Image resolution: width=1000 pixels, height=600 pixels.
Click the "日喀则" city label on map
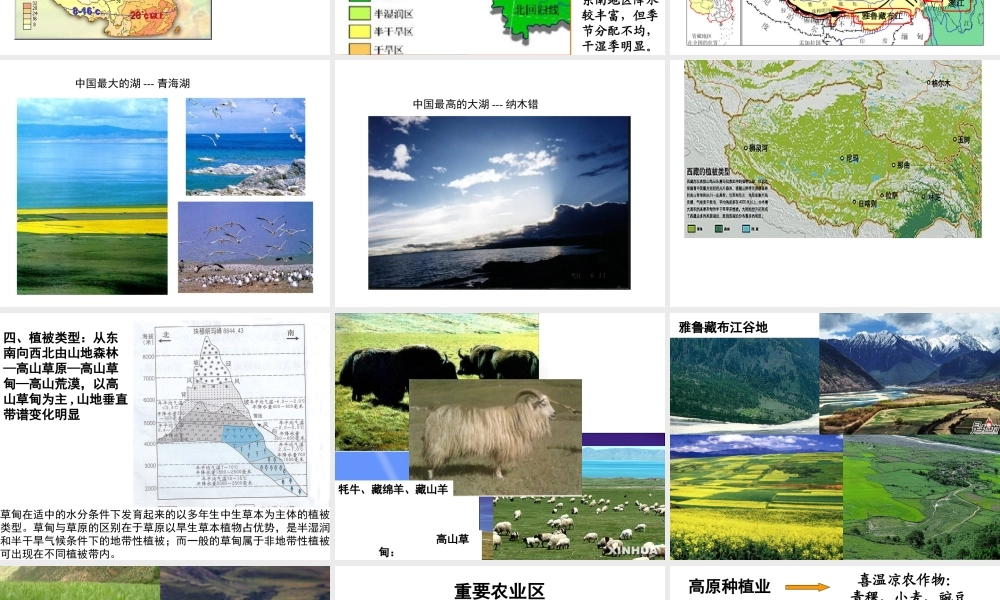(x=867, y=203)
